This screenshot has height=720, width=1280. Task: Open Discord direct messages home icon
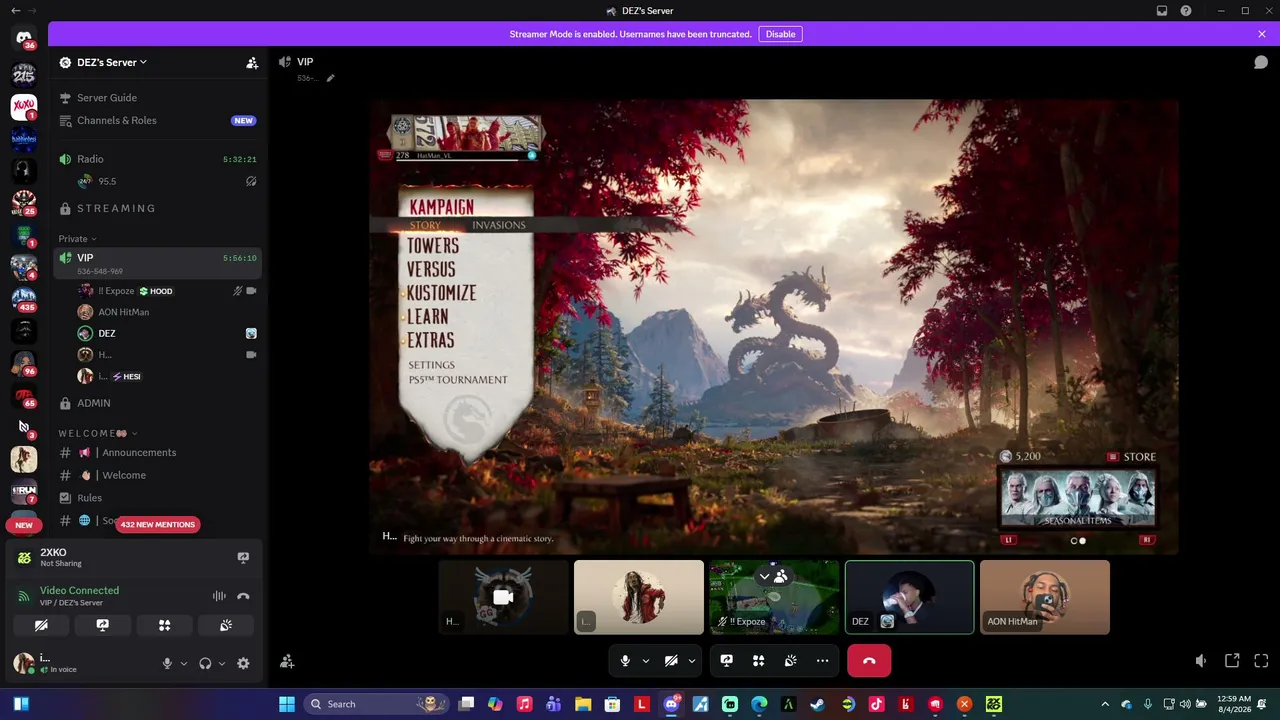tap(24, 38)
